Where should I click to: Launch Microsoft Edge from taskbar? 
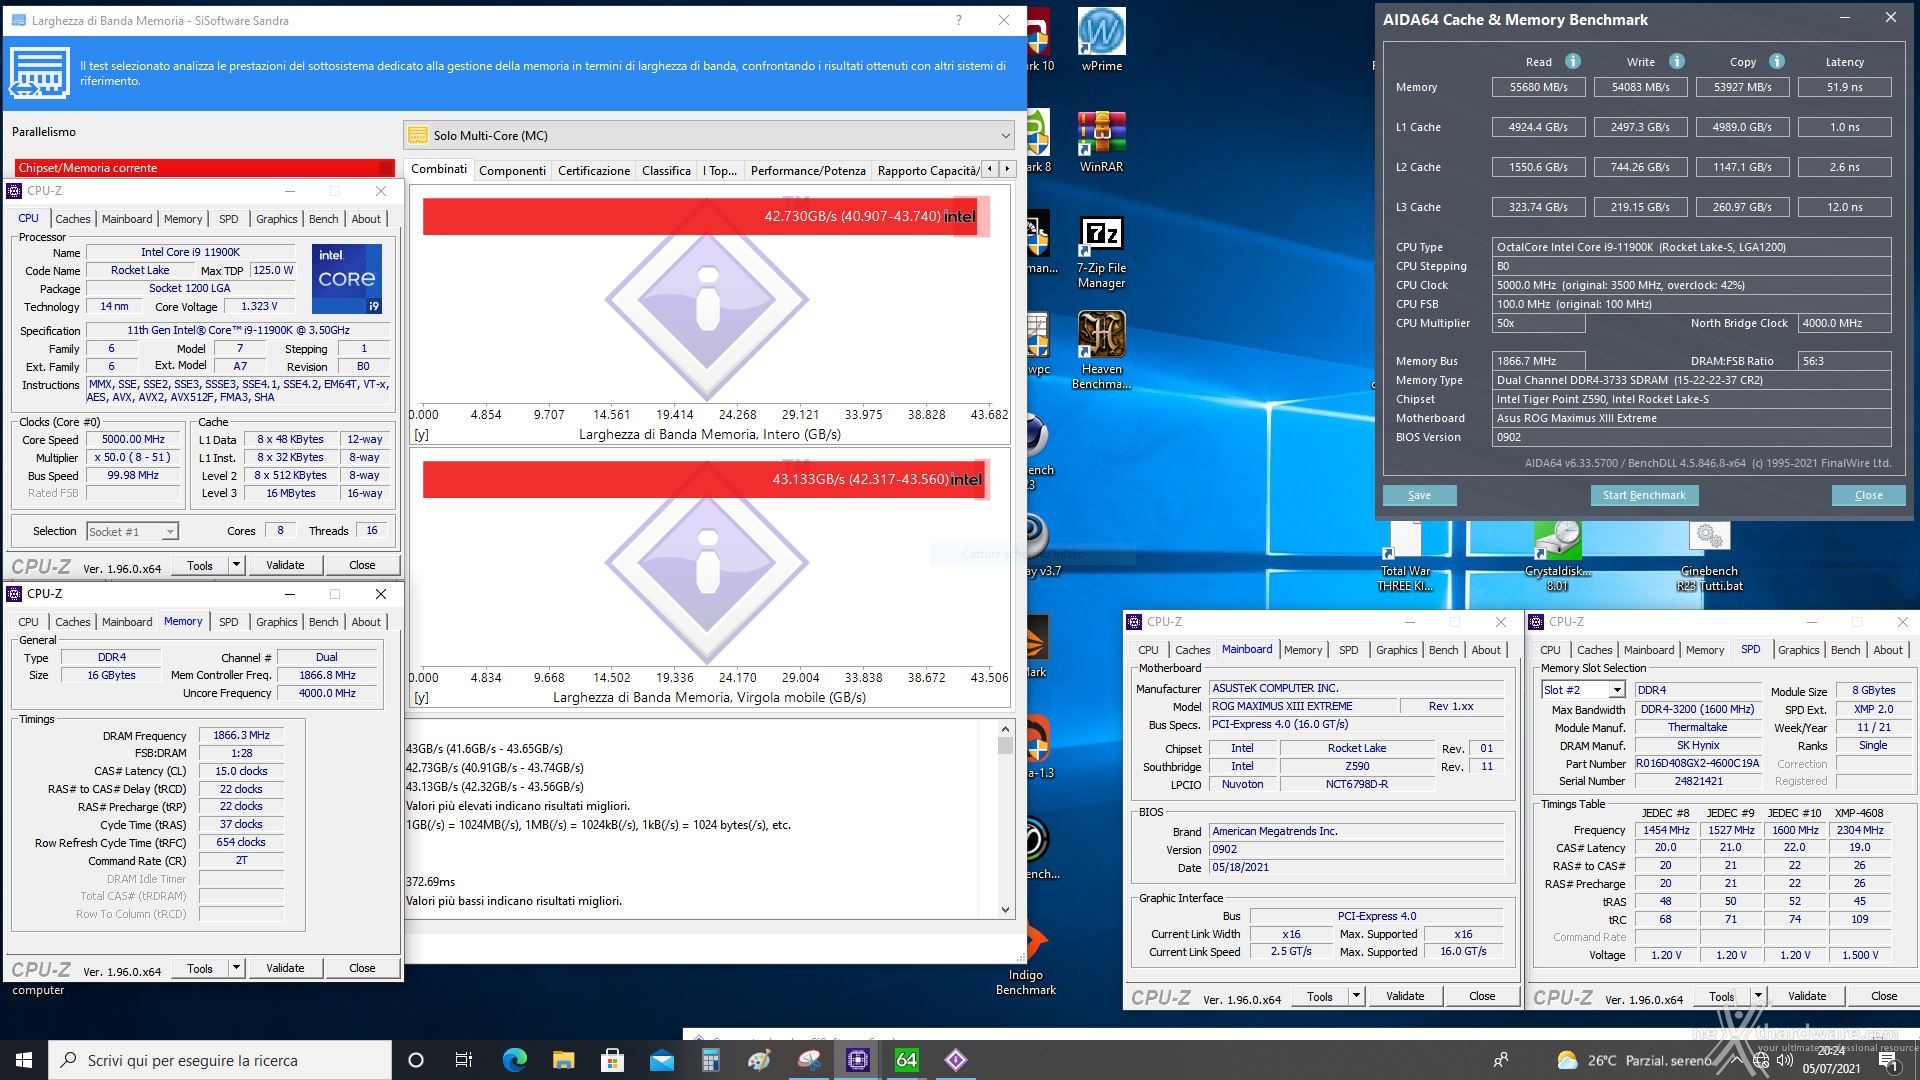point(514,1060)
